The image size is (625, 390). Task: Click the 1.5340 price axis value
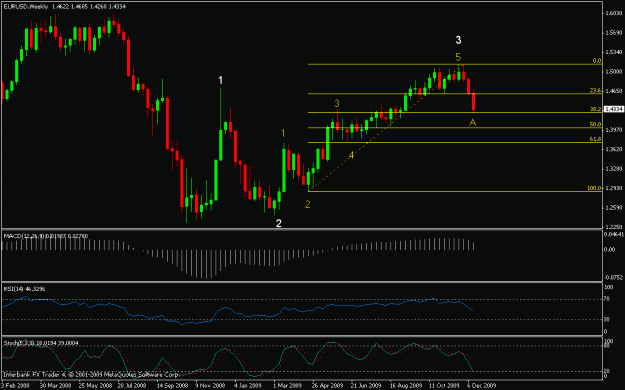[614, 52]
